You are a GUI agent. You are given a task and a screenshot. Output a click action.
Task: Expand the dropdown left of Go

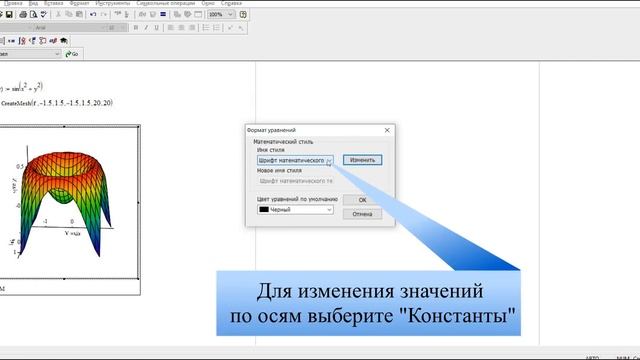point(57,54)
